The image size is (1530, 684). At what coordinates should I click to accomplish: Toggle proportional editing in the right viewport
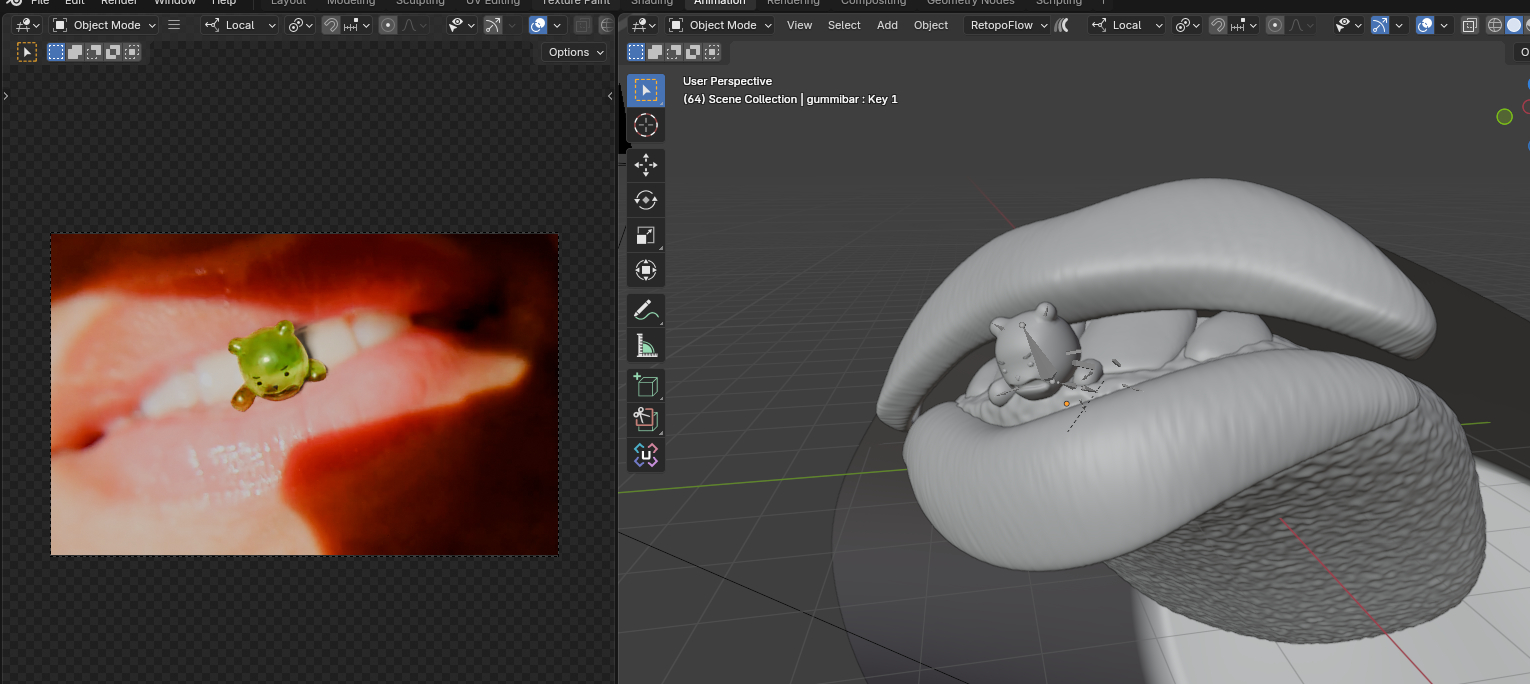(x=1275, y=25)
